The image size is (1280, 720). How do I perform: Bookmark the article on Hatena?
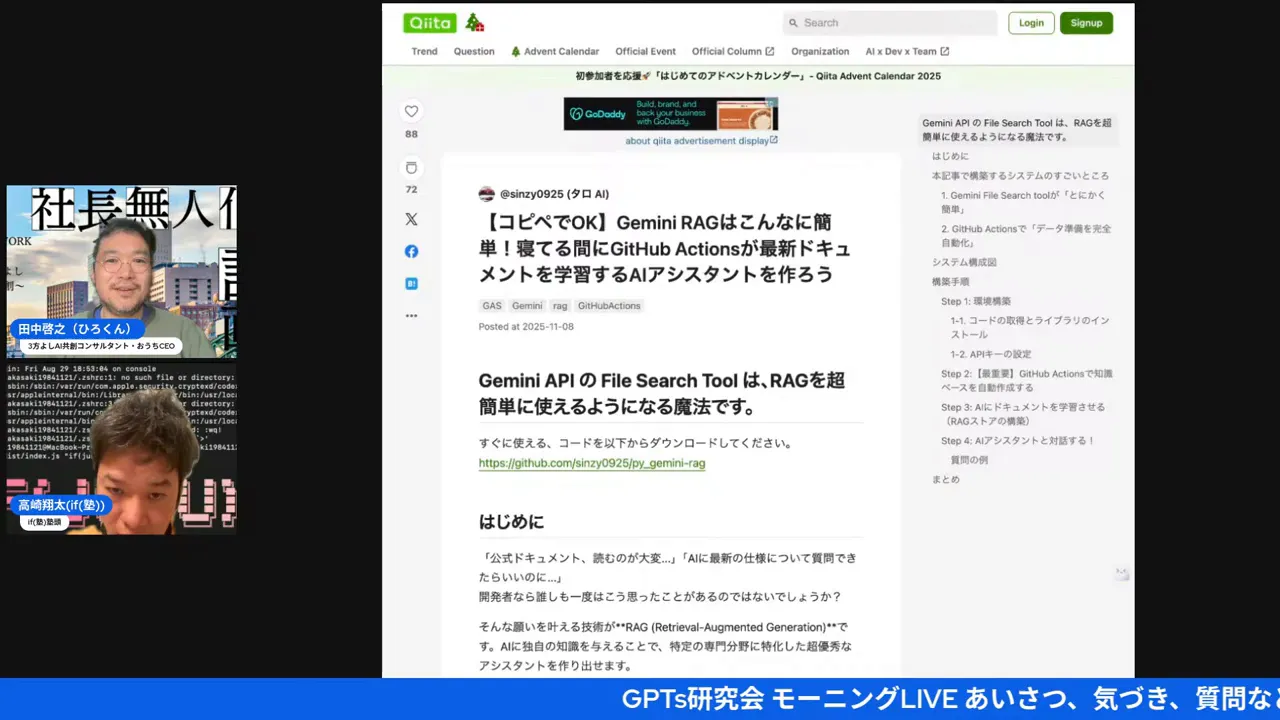coord(411,283)
